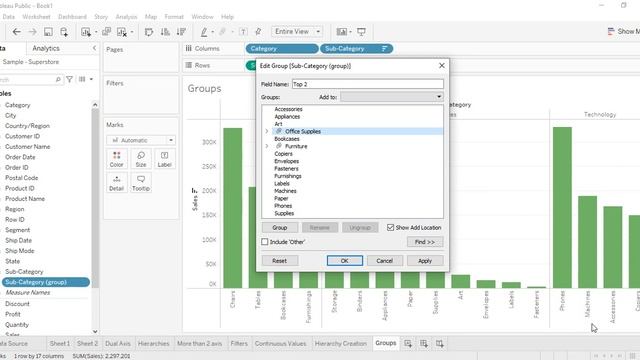Click the Show Mark Labels T icon
This screenshot has height=360, width=640.
click(x=243, y=32)
